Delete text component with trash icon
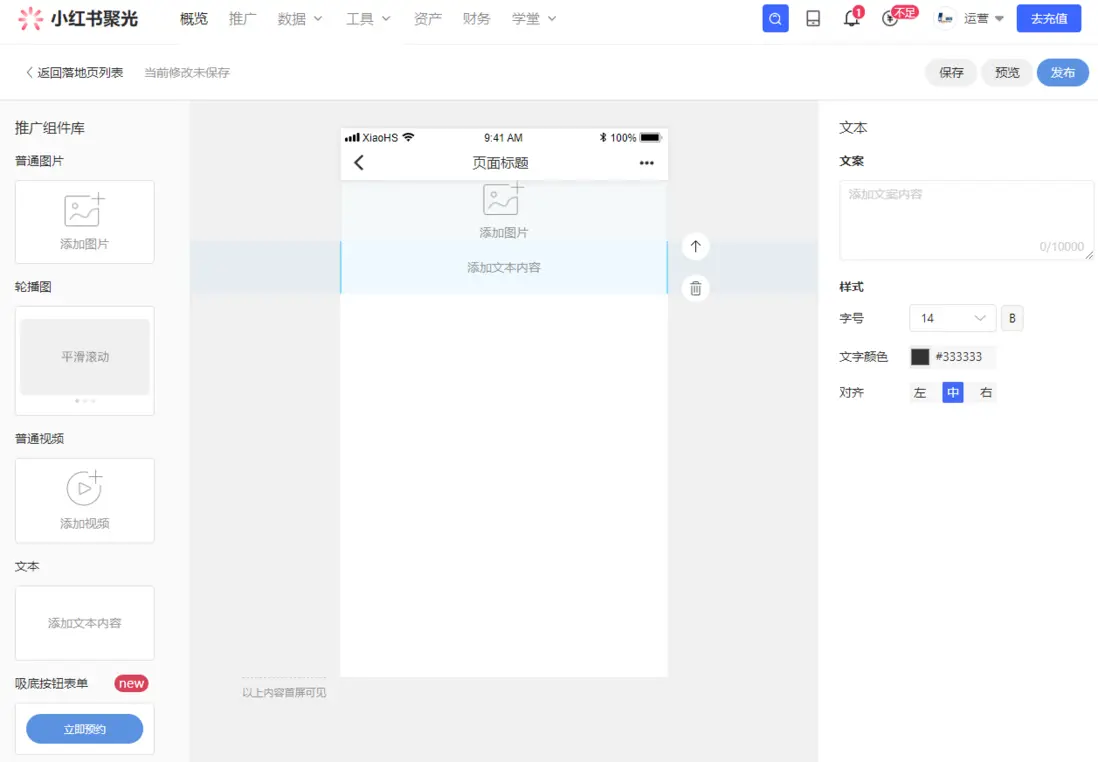 (695, 289)
